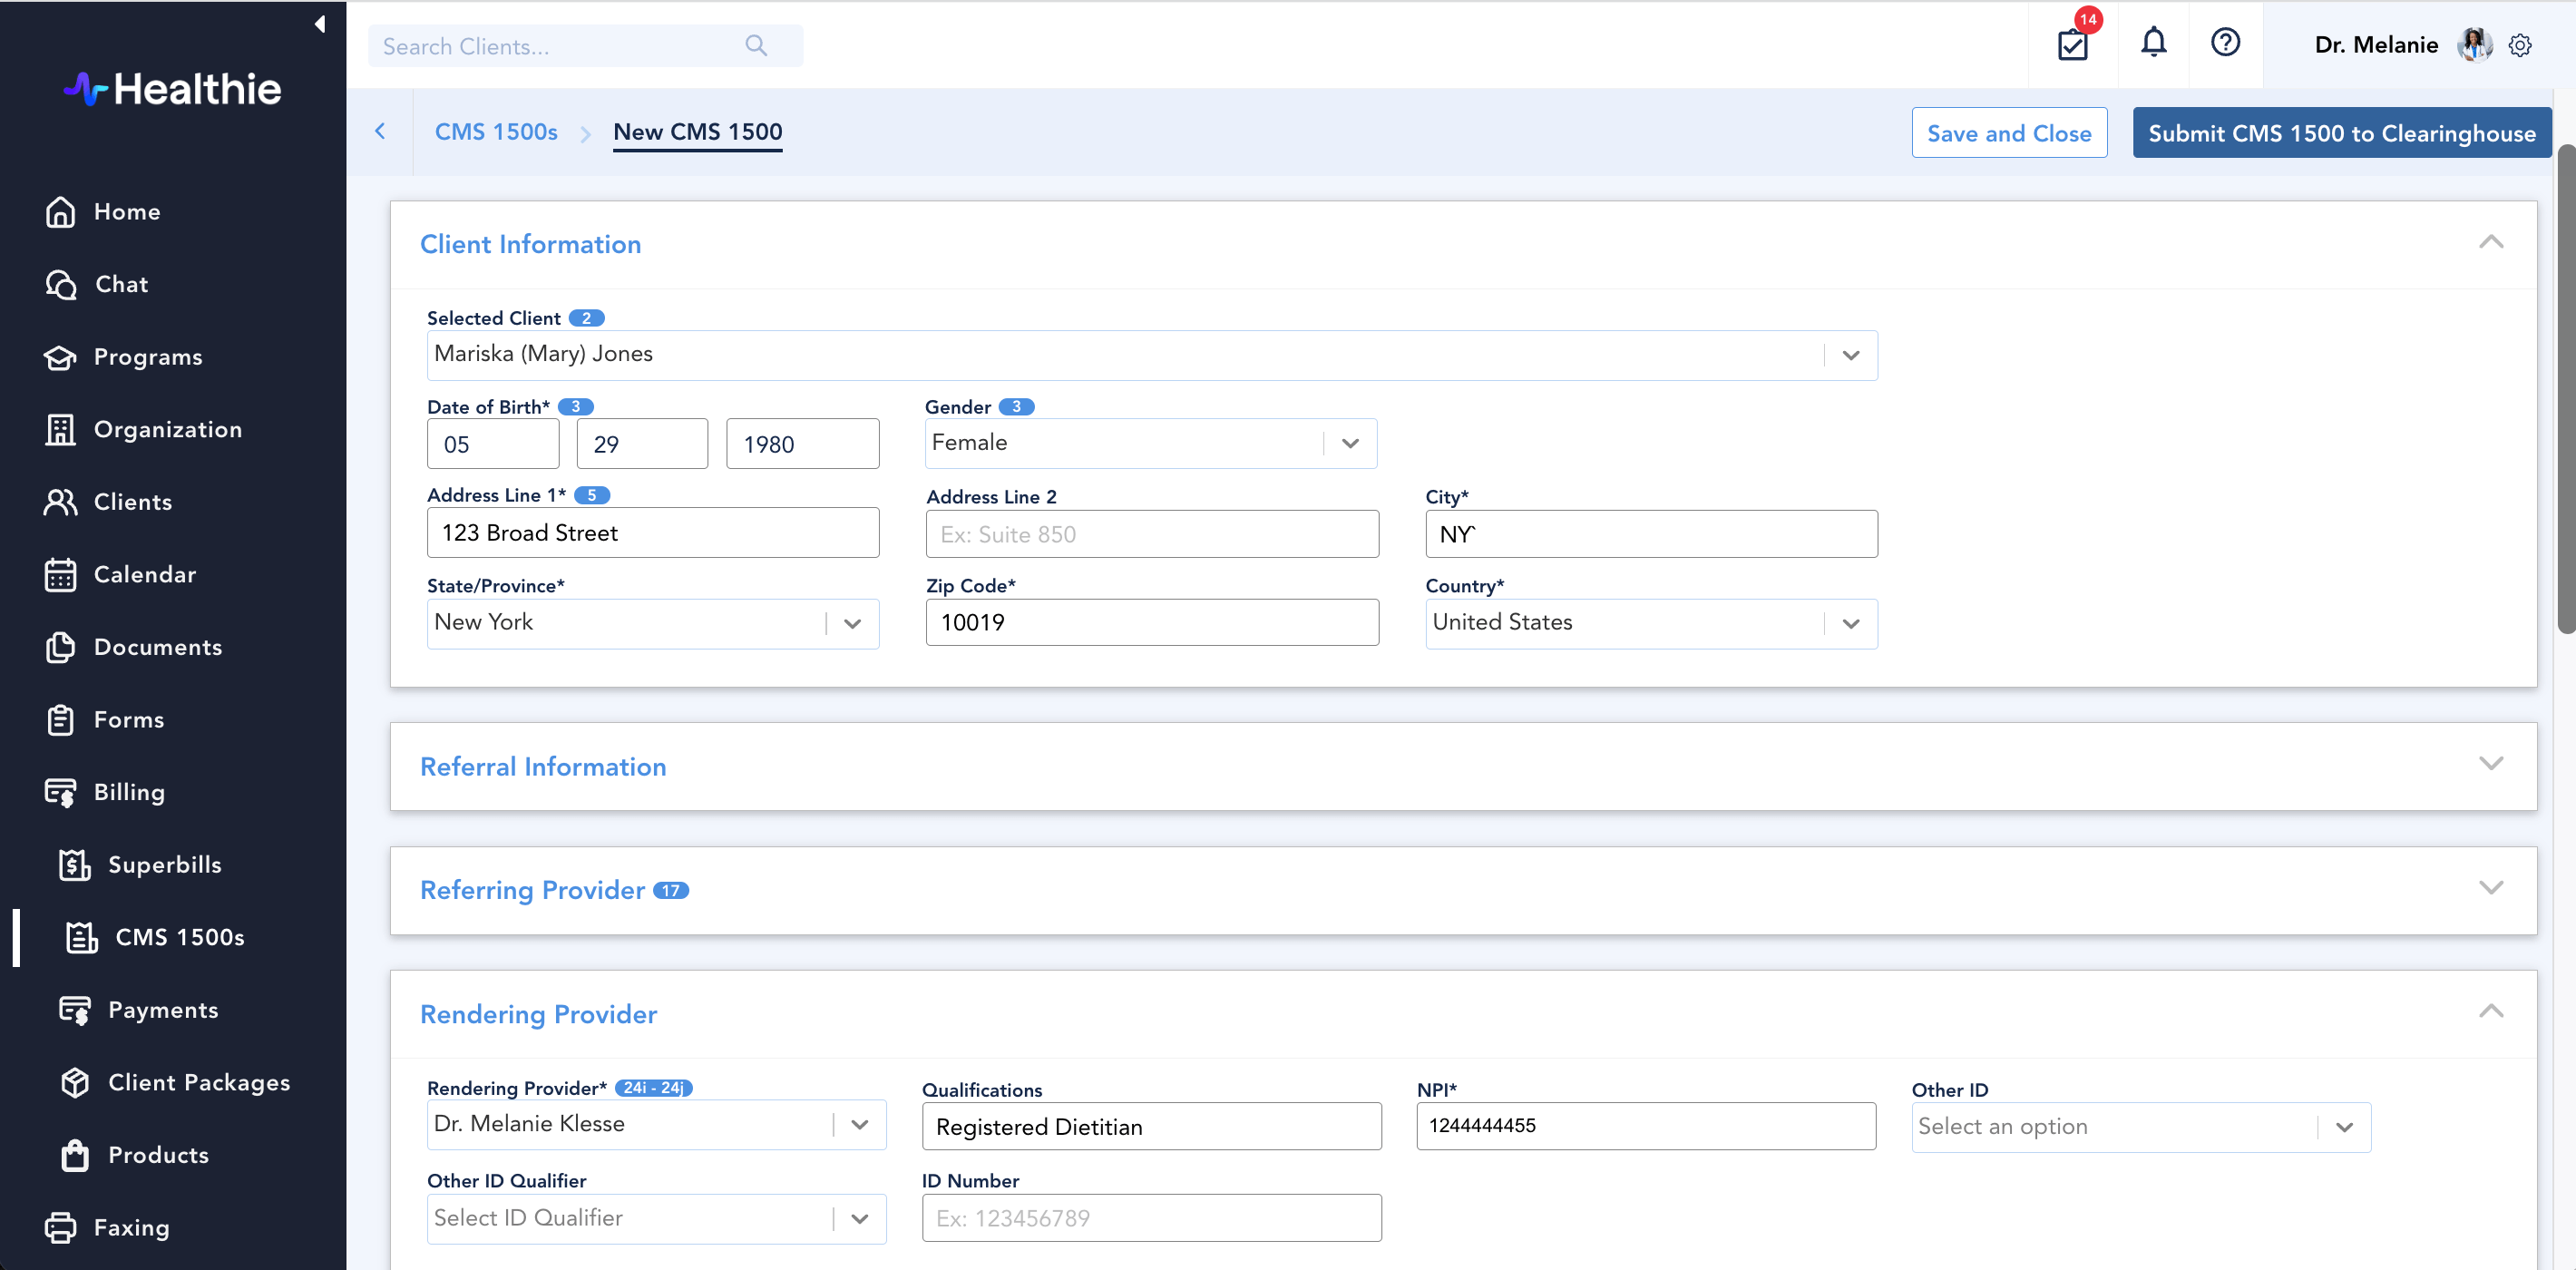
Task: Open the Selected Client dropdown
Action: [1850, 355]
